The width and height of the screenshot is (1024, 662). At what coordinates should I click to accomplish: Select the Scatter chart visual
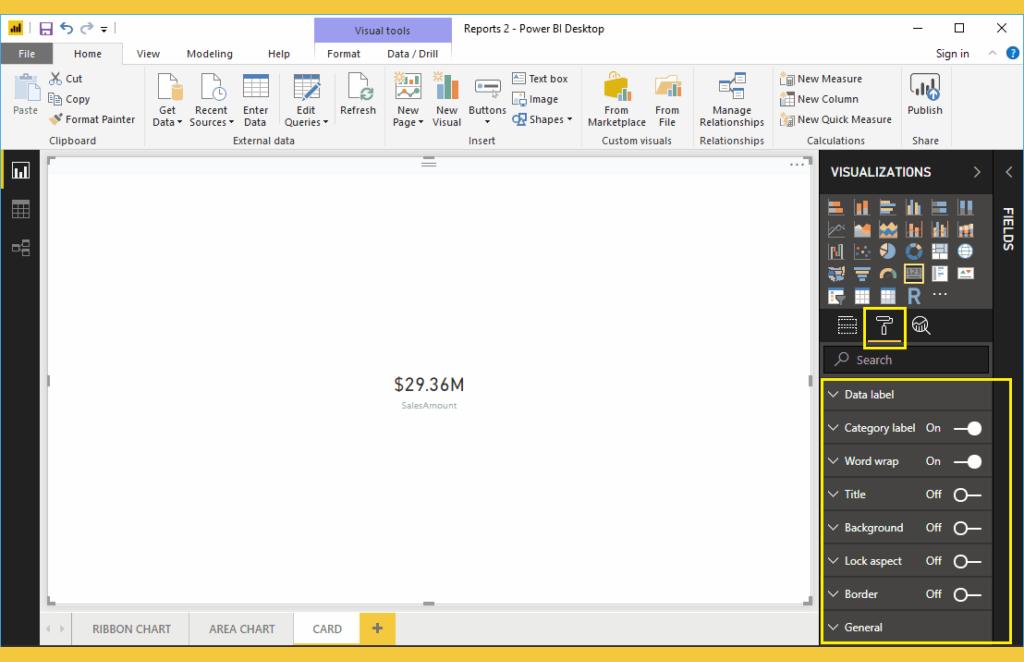862,251
